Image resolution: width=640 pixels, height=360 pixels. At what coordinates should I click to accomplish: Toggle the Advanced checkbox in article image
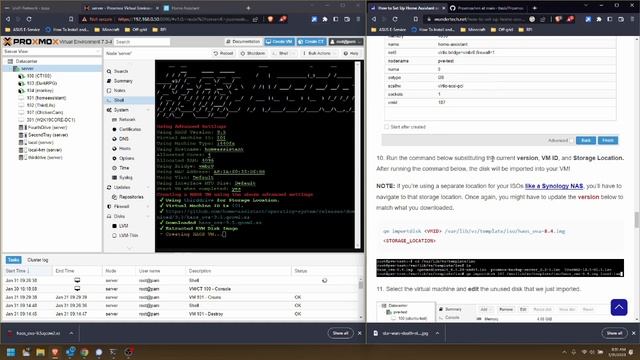click(x=572, y=140)
